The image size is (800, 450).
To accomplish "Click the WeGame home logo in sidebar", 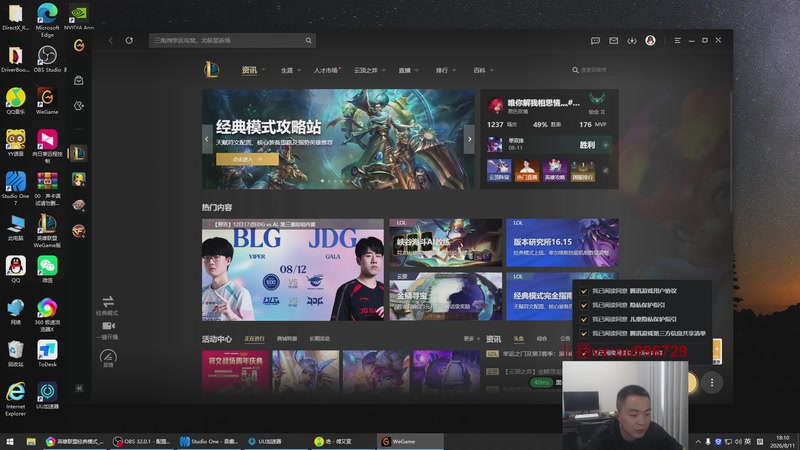I will tap(79, 45).
